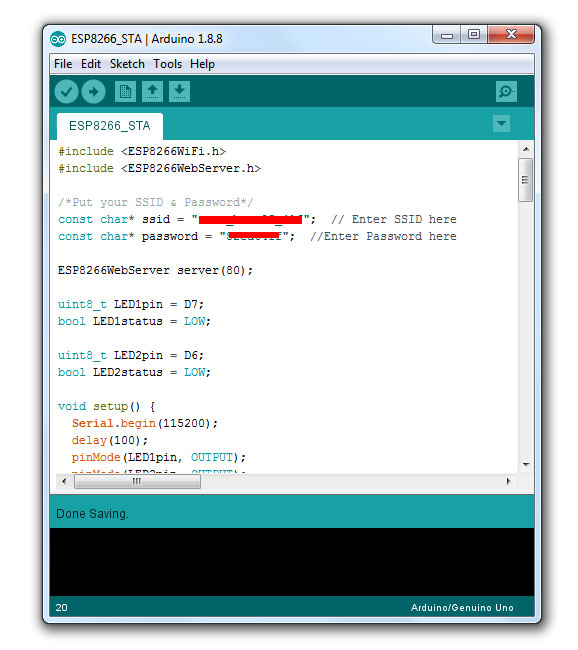This screenshot has width=578, height=650.
Task: Click the 'bool LED2status = LOW;' line
Action: pyautogui.click(x=134, y=373)
